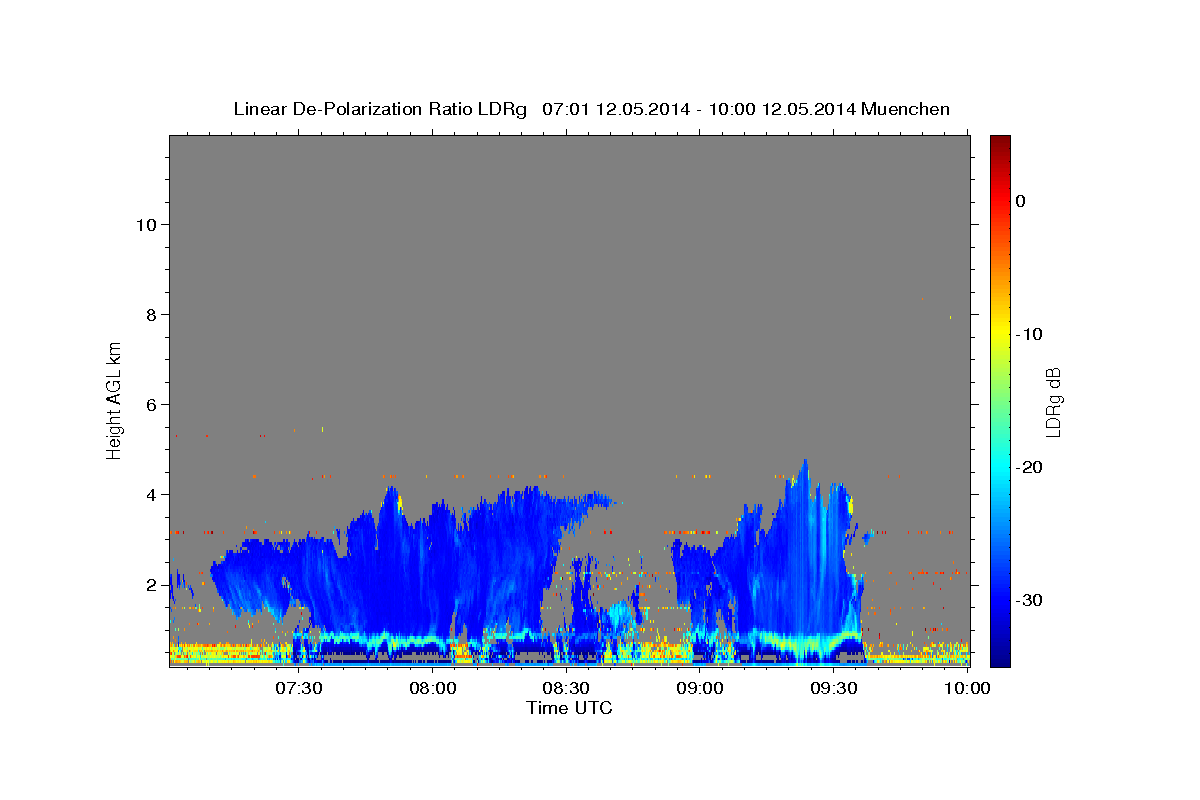Click the 08:30 time tick label
This screenshot has width=1200, height=800.
tap(566, 689)
